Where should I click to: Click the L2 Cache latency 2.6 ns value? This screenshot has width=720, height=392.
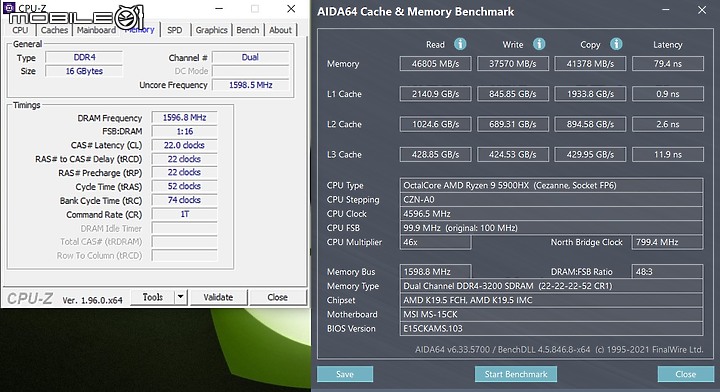pyautogui.click(x=668, y=124)
